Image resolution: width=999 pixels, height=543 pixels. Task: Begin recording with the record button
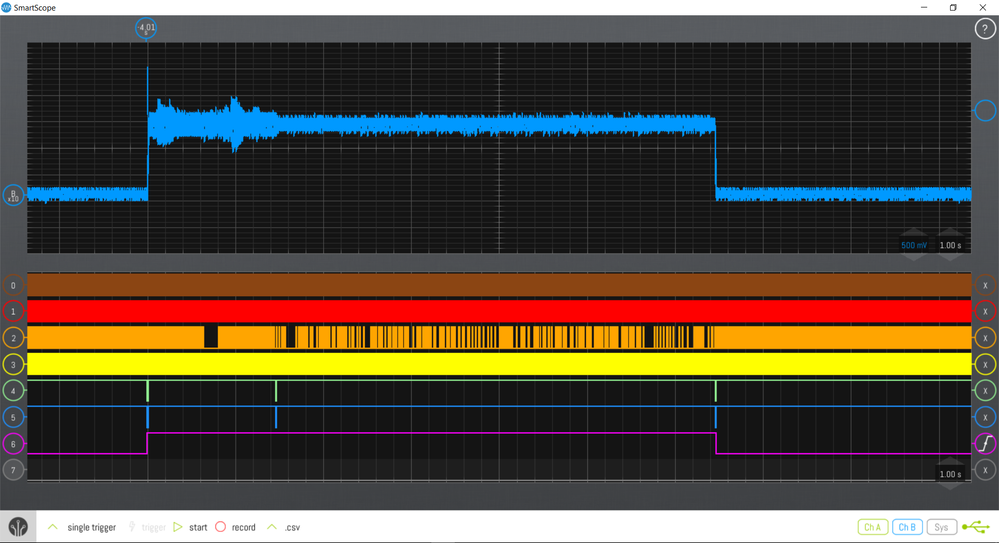click(236, 527)
